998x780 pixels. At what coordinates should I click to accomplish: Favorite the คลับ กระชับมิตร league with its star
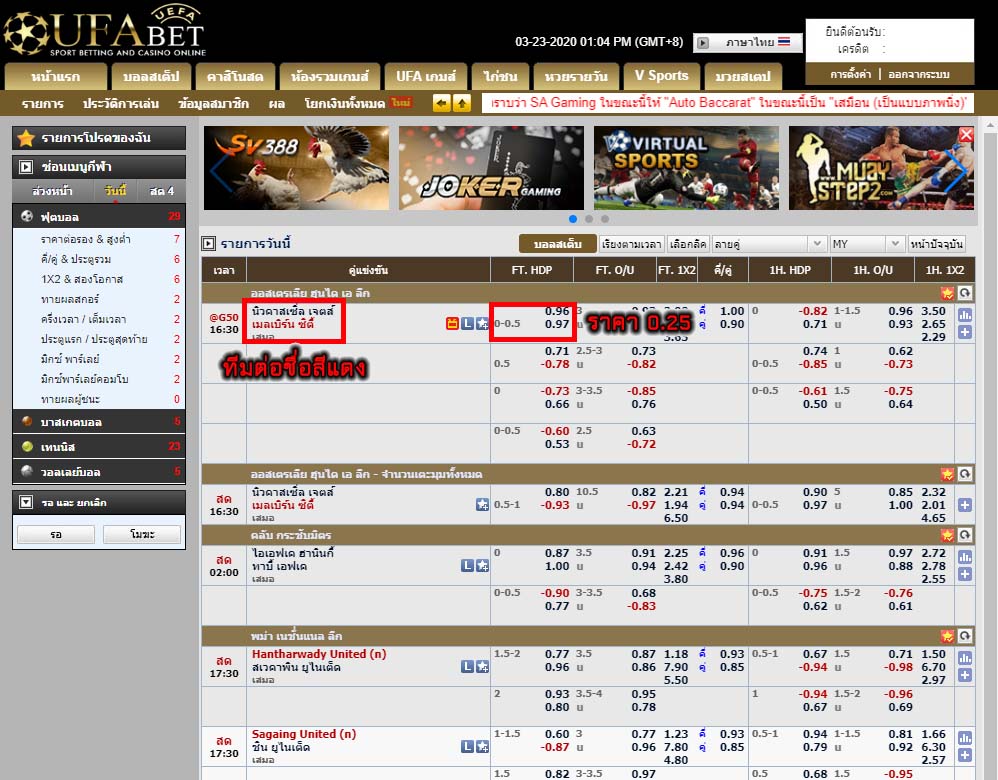click(x=947, y=535)
